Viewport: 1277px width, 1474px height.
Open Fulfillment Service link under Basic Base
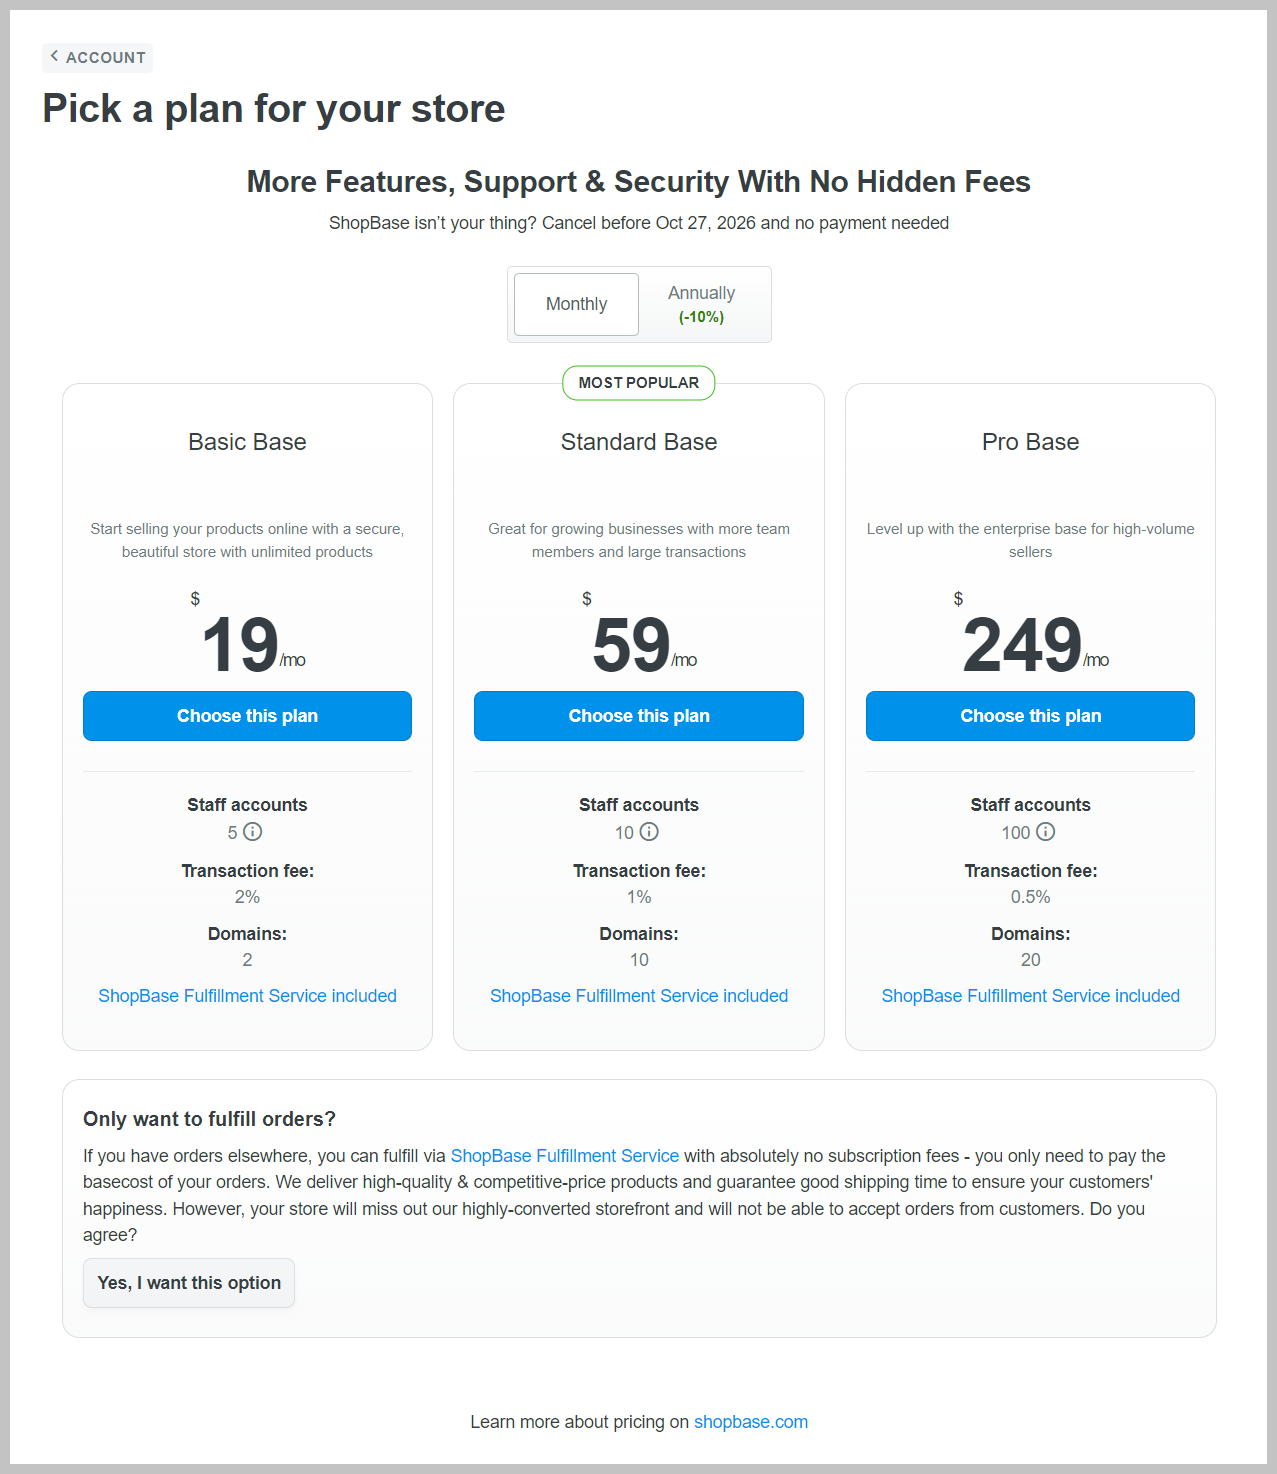click(x=247, y=996)
